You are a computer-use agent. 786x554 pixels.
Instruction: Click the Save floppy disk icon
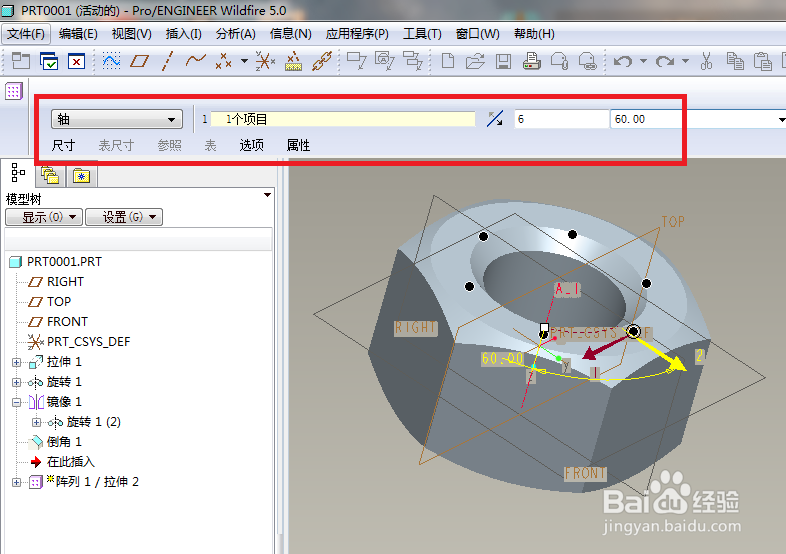(503, 61)
